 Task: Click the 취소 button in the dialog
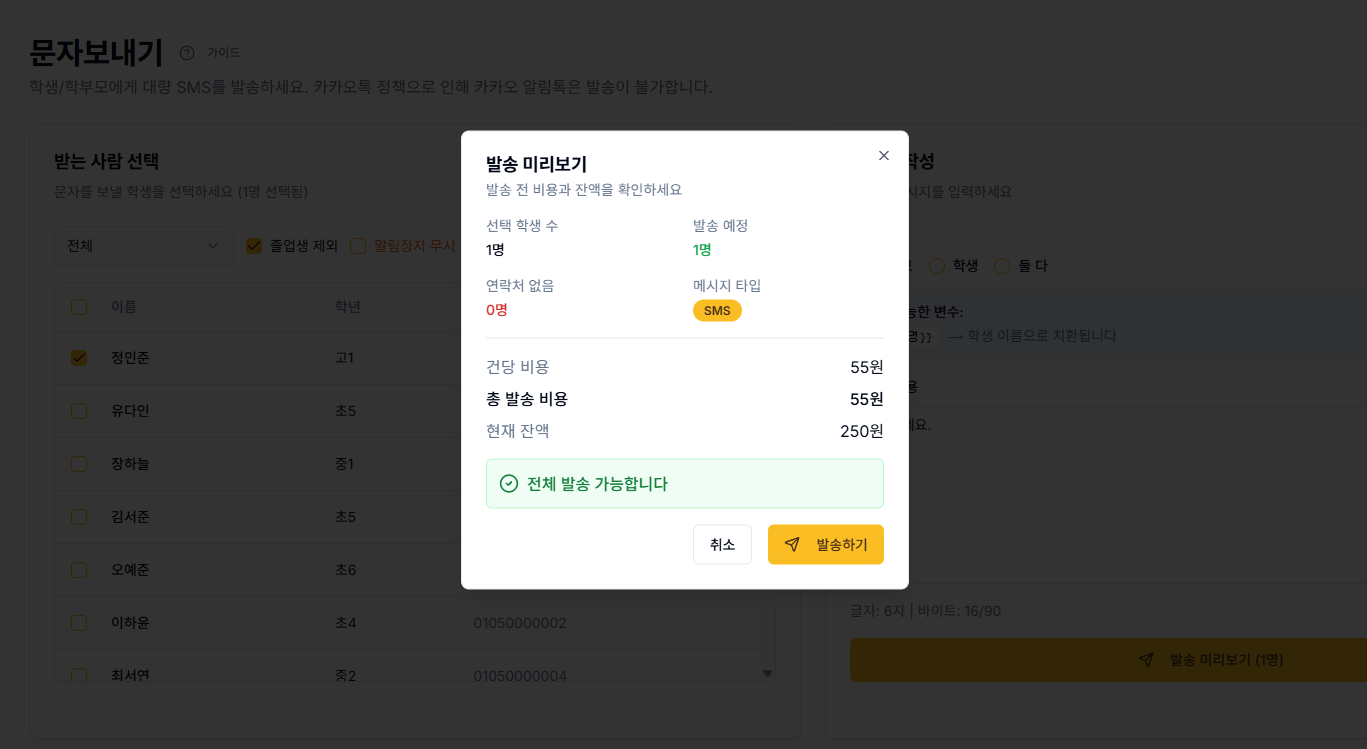coord(722,544)
